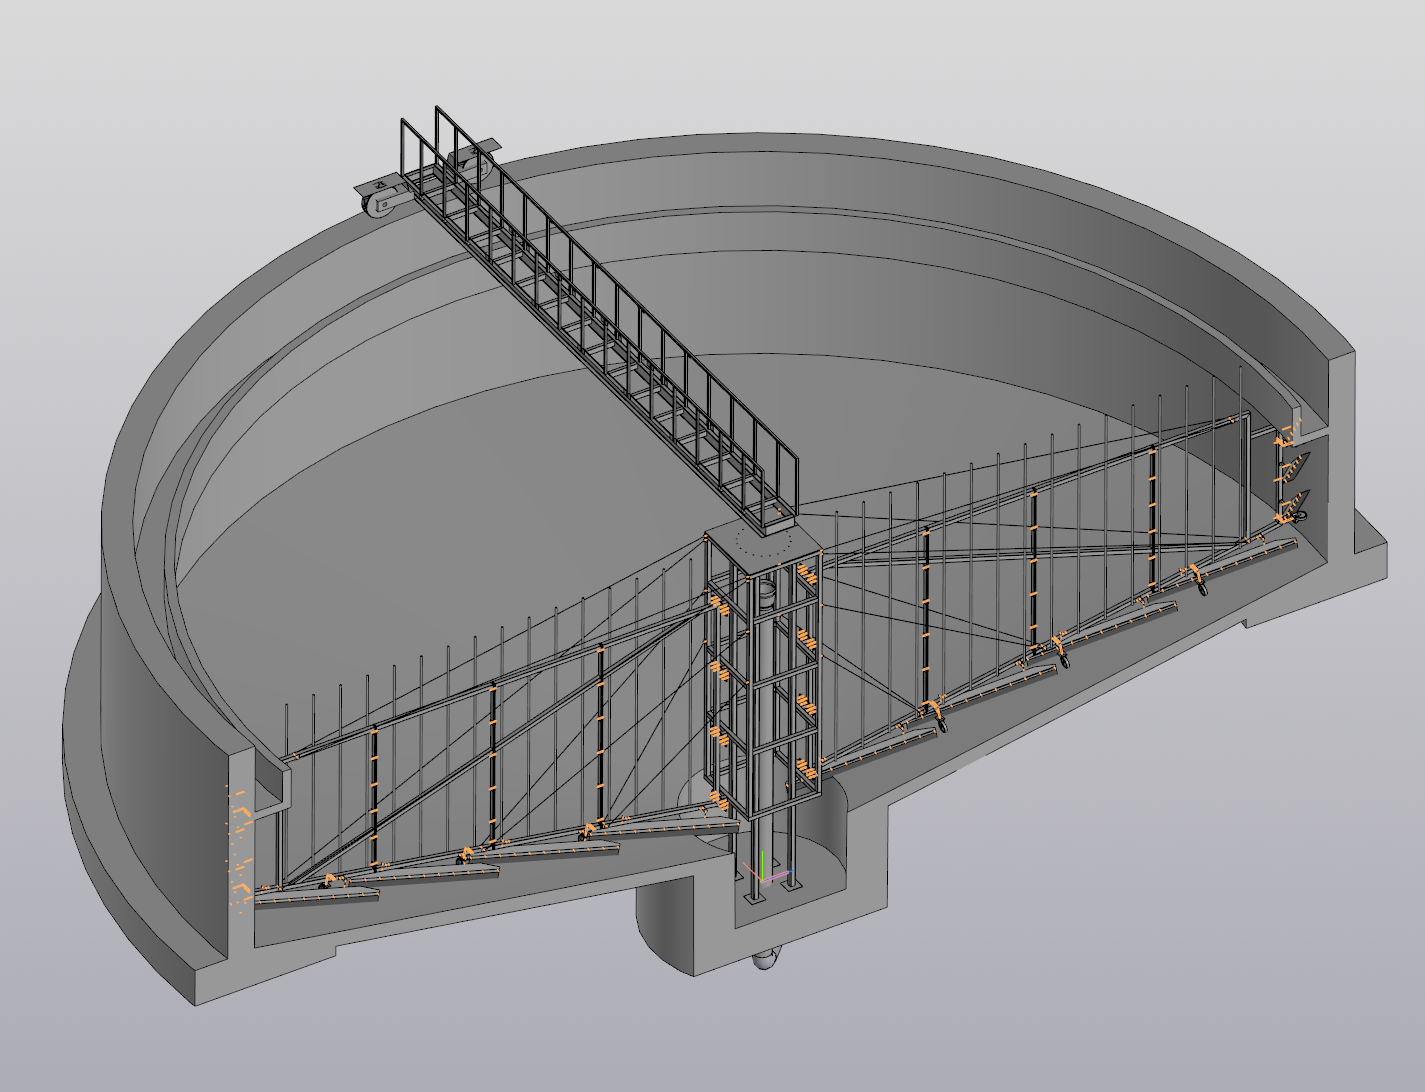The image size is (1425, 1092).
Task: Select the sphere under the central sump
Action: (x=764, y=960)
